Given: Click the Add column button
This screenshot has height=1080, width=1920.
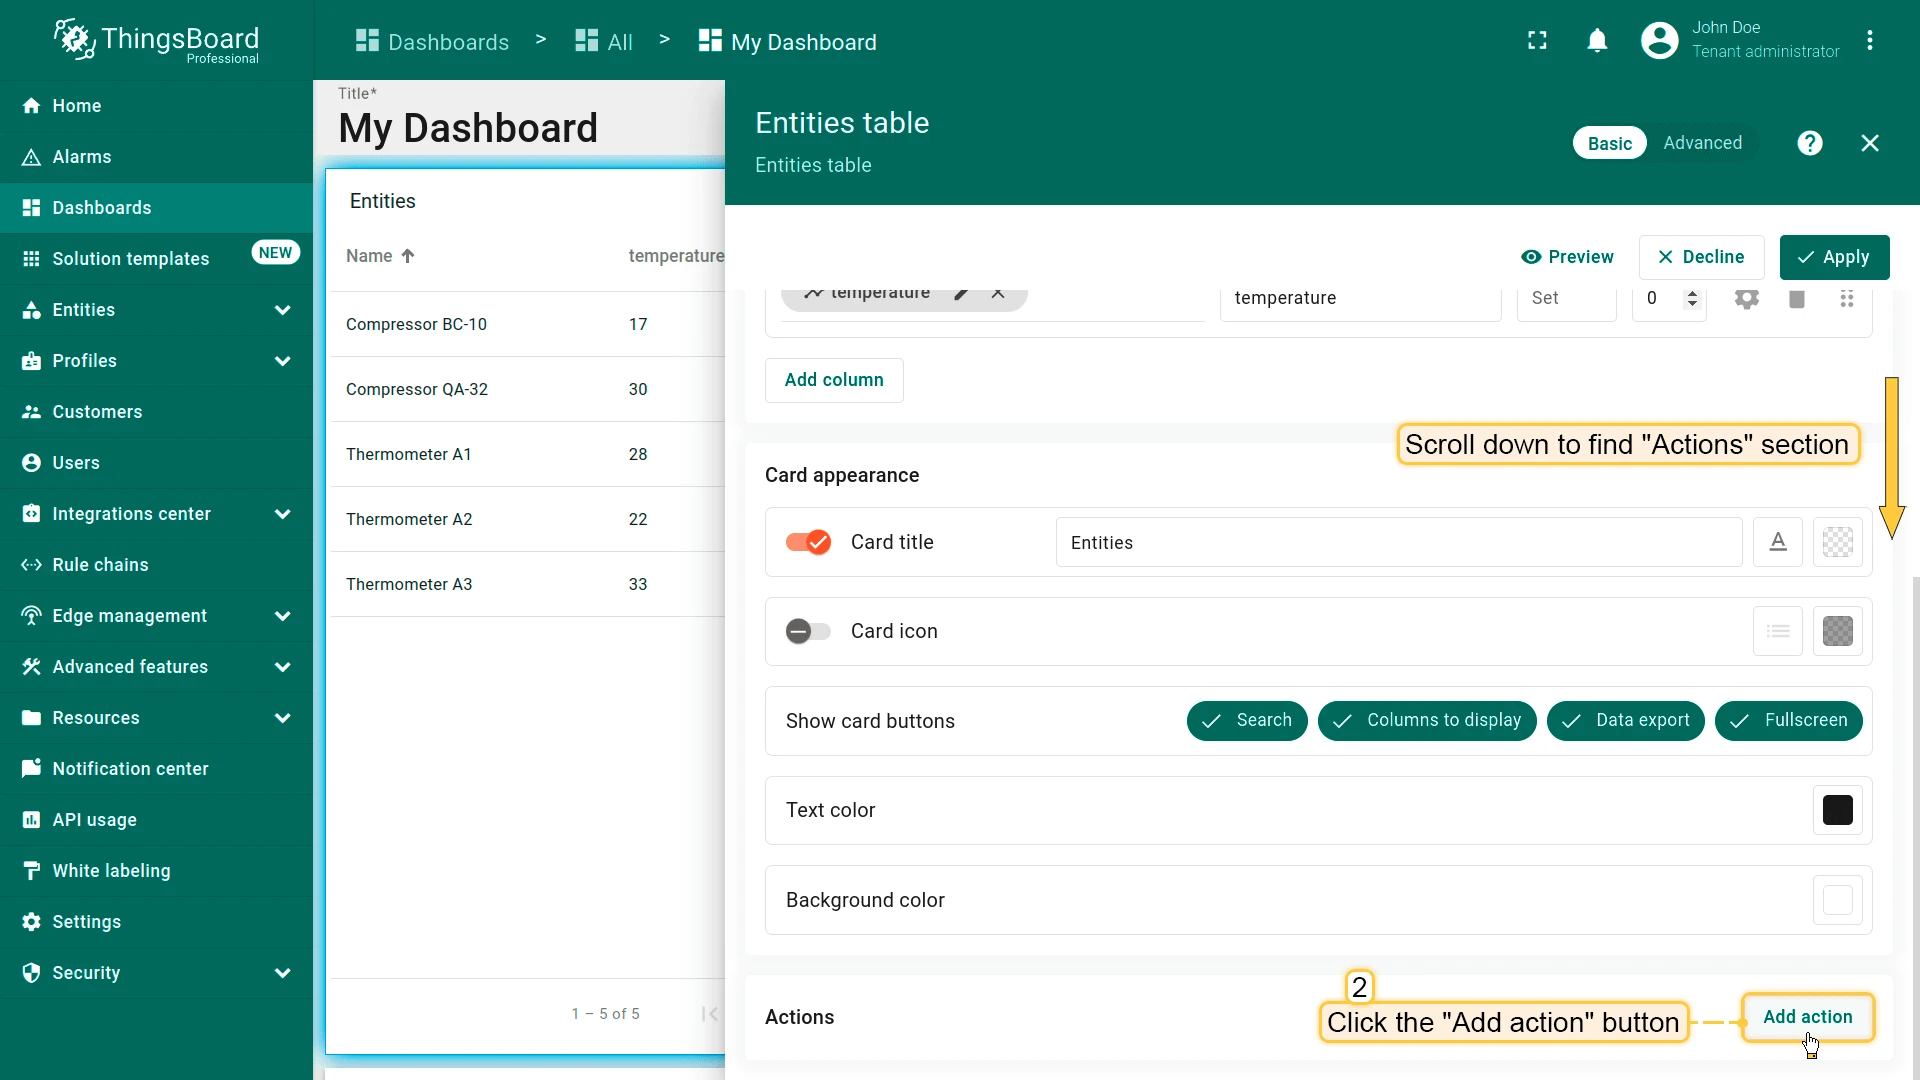Looking at the screenshot, I should (834, 380).
